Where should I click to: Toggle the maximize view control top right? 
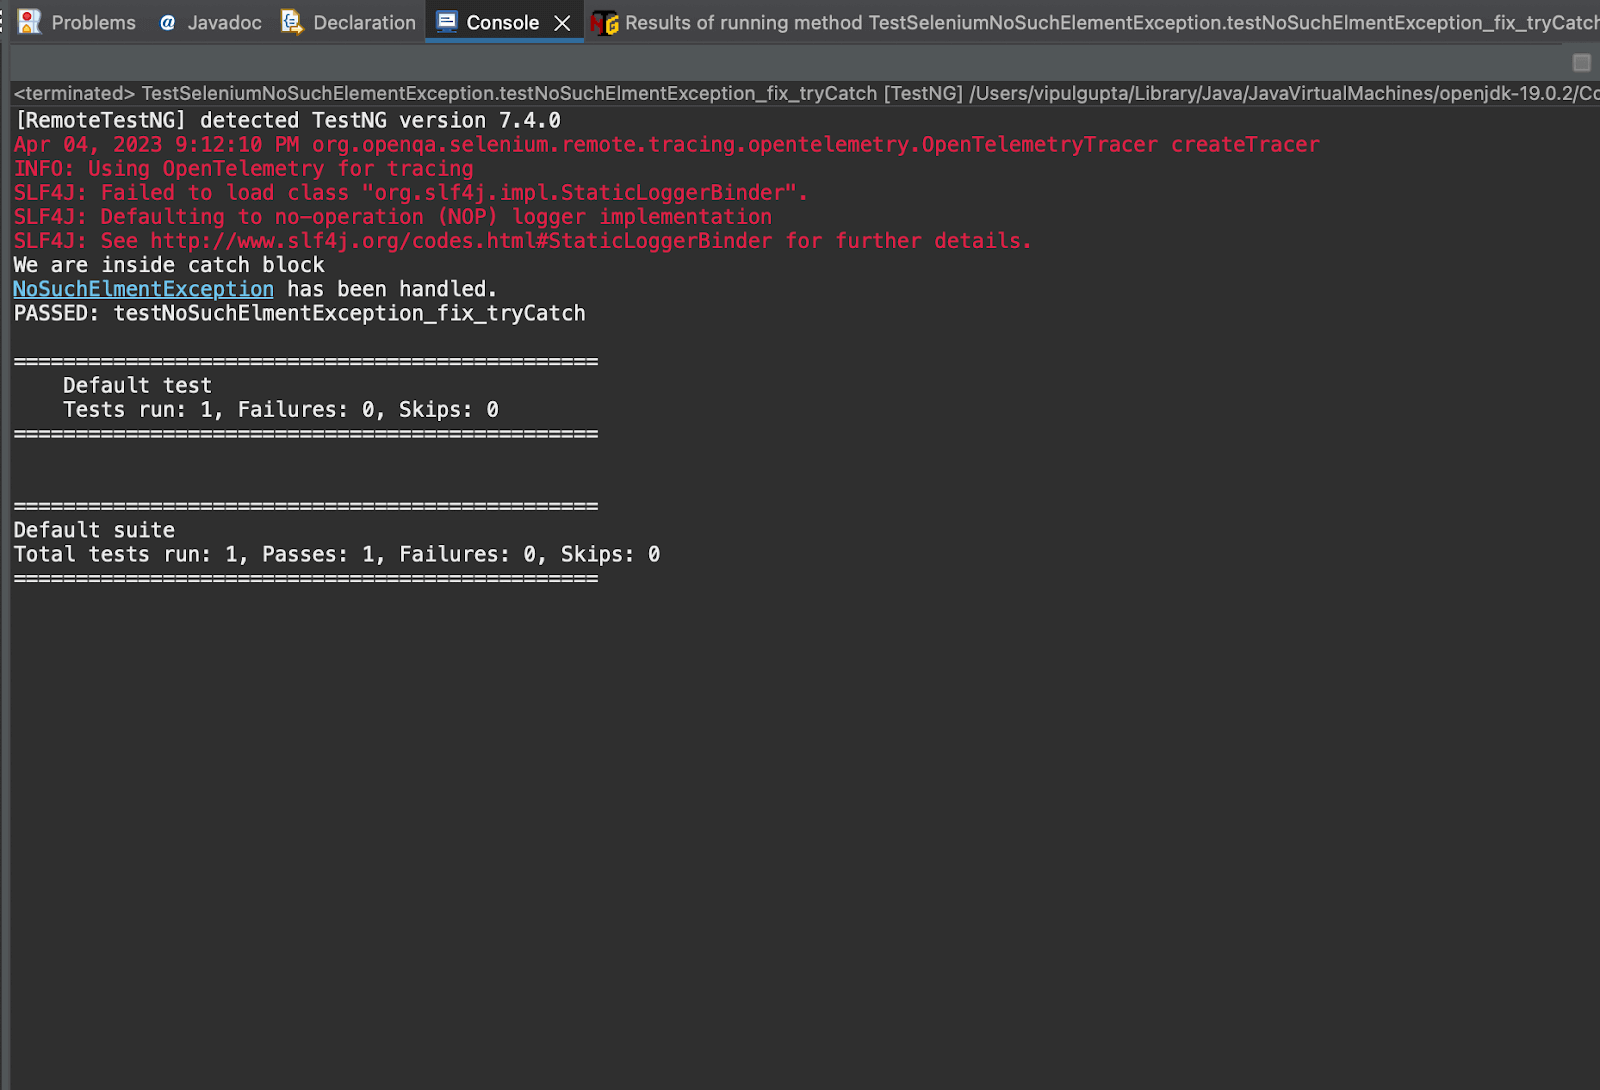click(x=1582, y=62)
